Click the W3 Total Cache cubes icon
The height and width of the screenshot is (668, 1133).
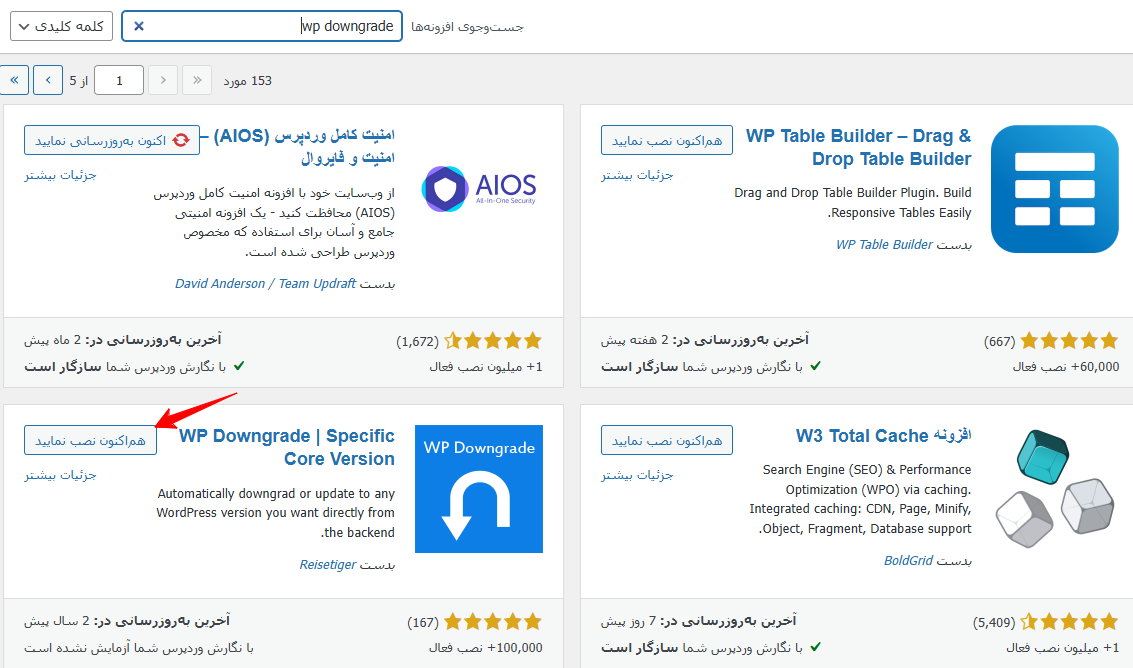coord(1054,489)
